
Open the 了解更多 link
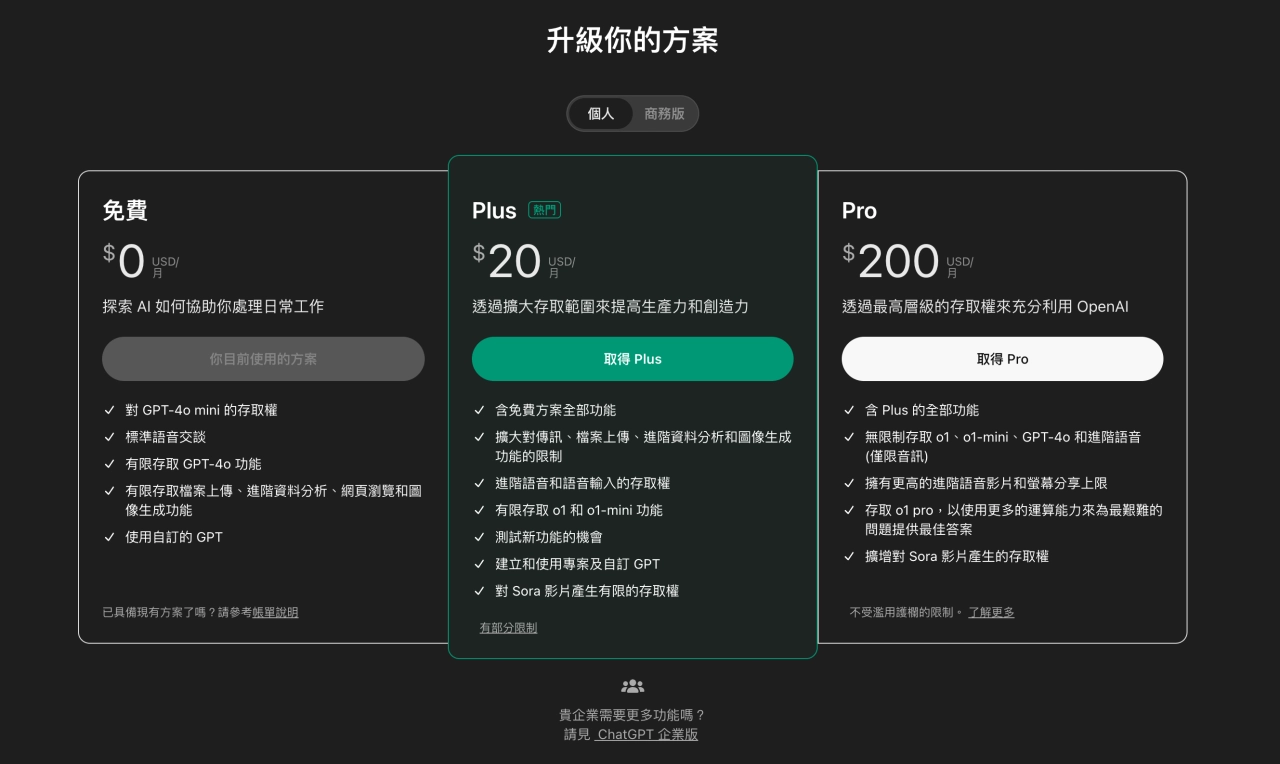point(991,612)
